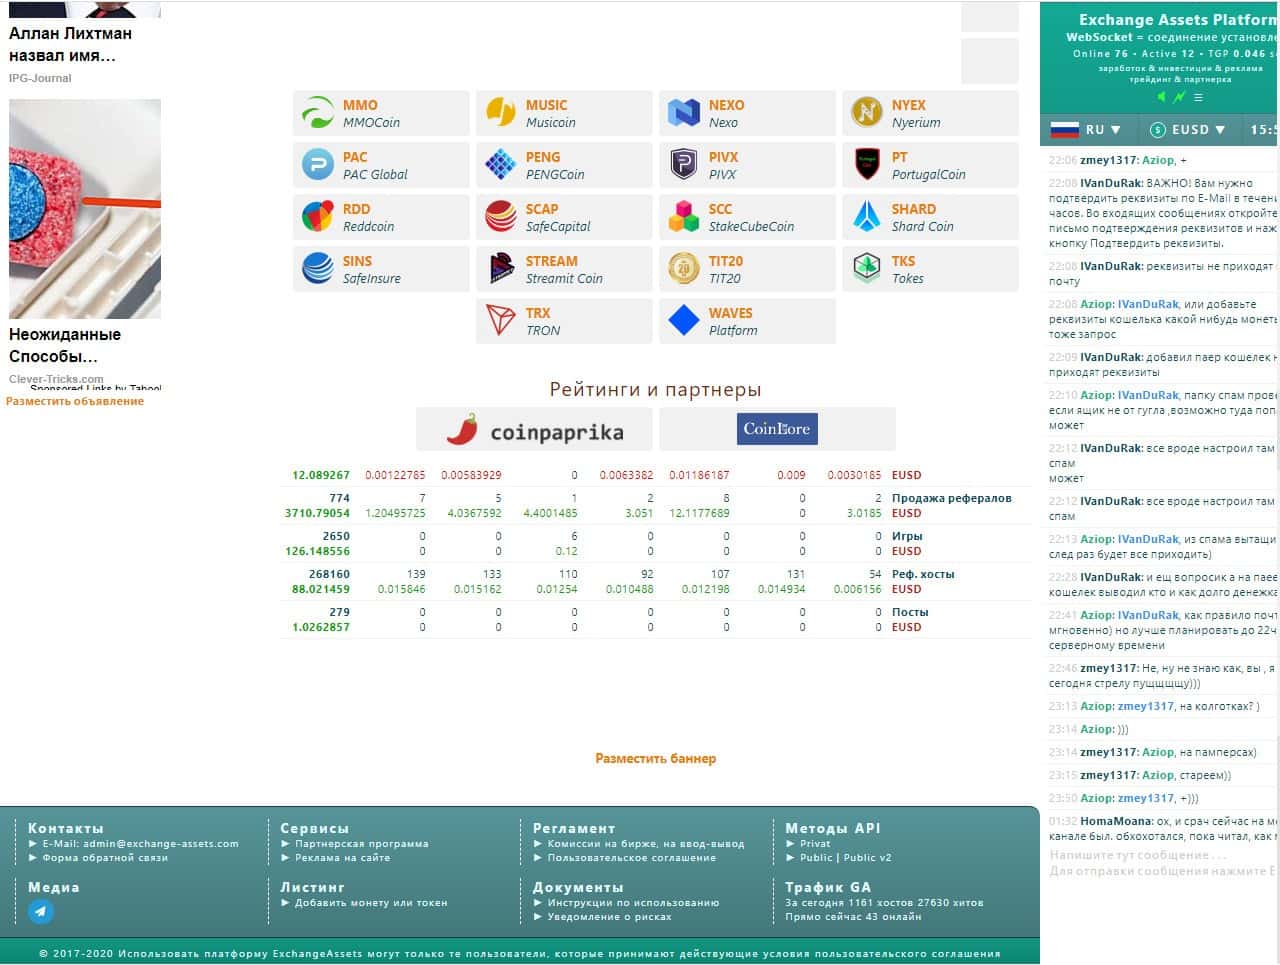Choose the SafeCapital logo icon
The image size is (1280, 965).
click(501, 217)
